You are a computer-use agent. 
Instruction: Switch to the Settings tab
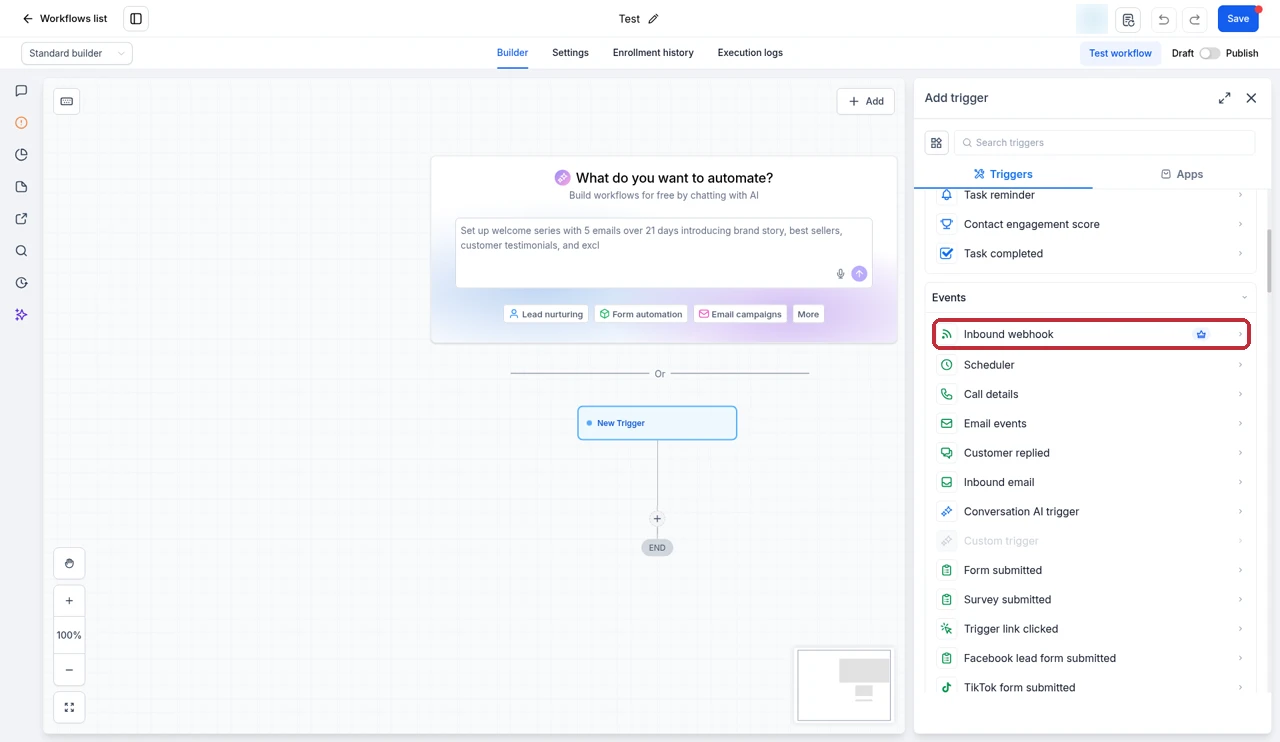click(570, 53)
